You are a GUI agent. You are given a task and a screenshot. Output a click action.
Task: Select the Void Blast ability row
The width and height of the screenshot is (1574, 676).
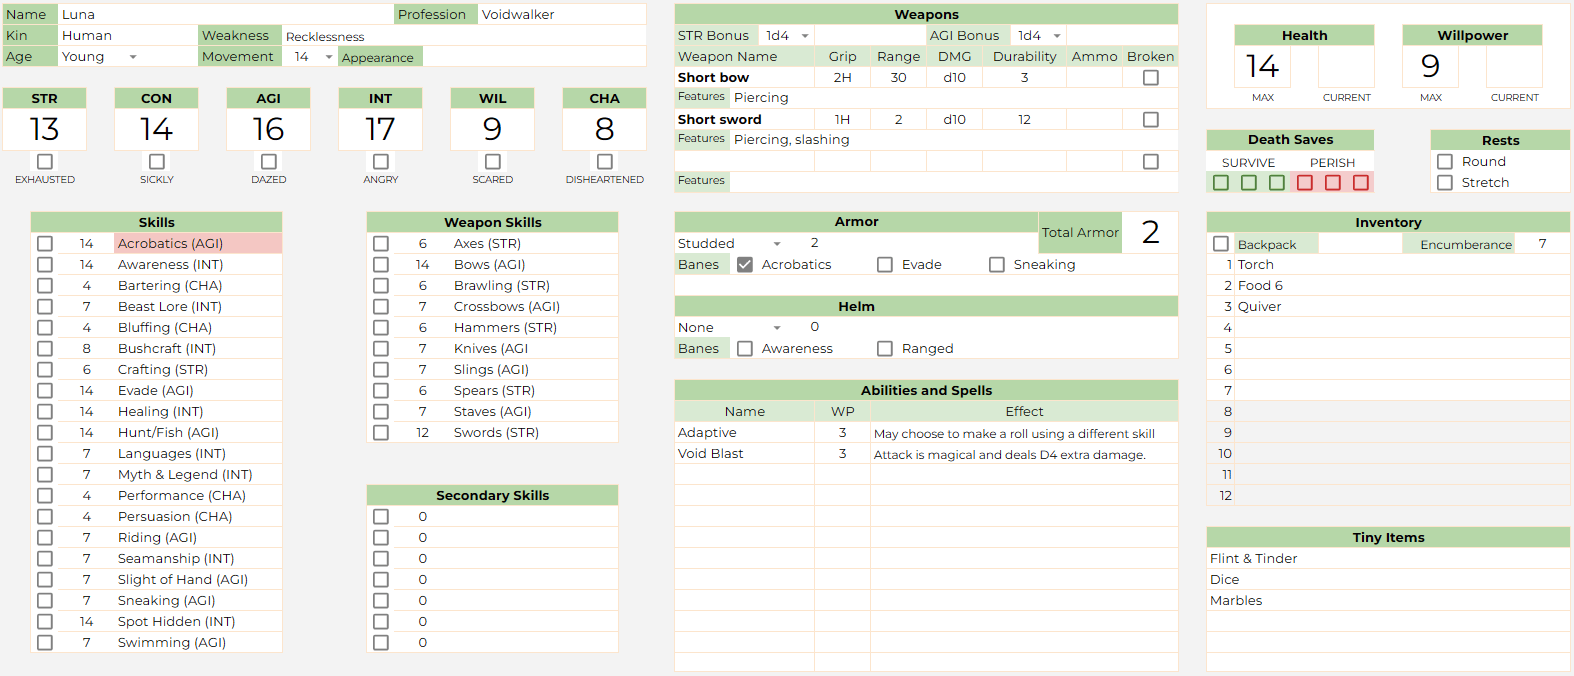click(926, 453)
